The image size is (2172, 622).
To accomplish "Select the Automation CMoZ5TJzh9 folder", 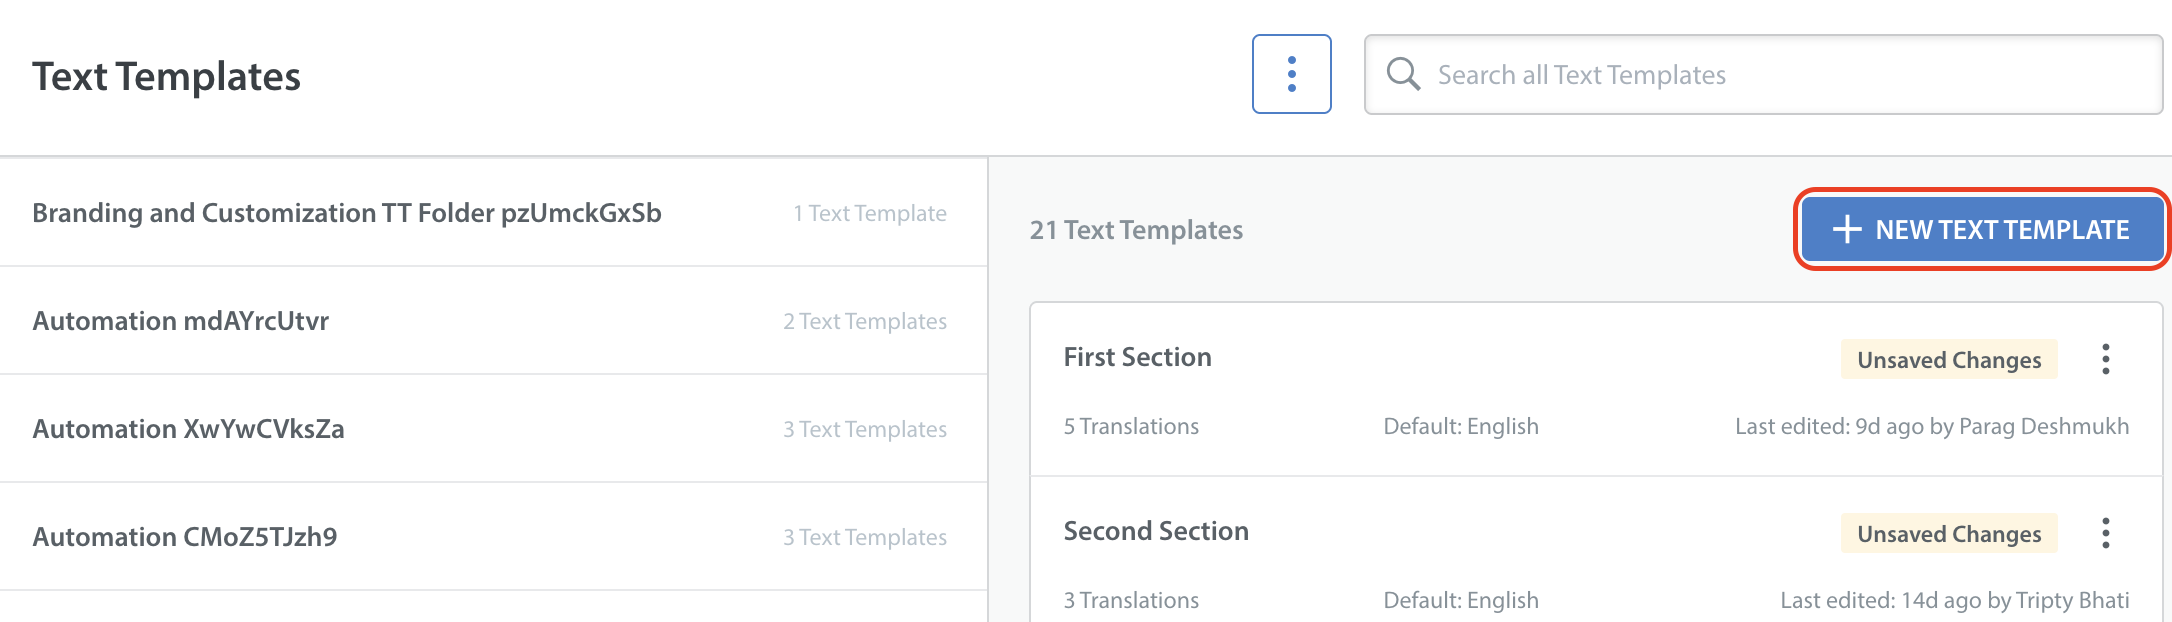I will point(185,537).
